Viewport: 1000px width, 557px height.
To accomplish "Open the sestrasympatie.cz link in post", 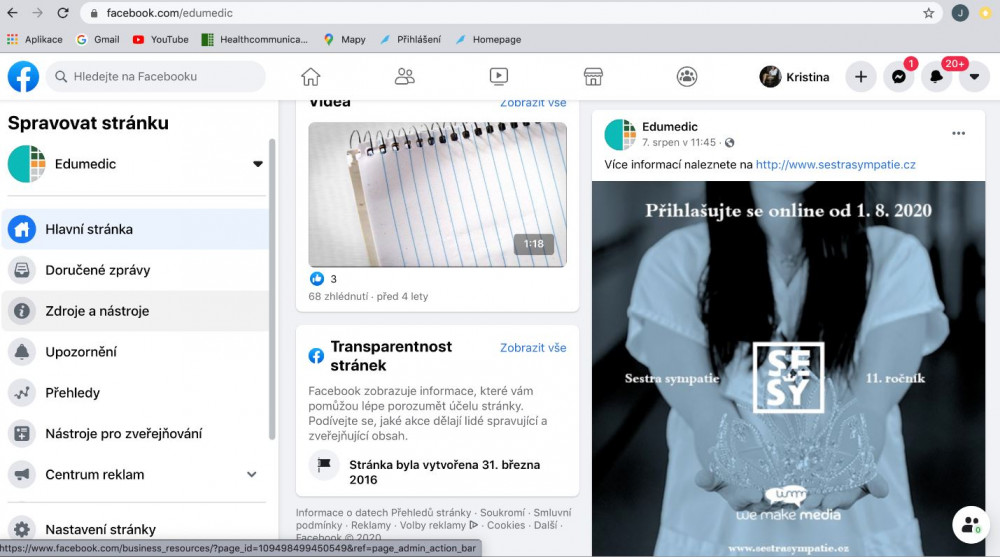I will click(835, 164).
